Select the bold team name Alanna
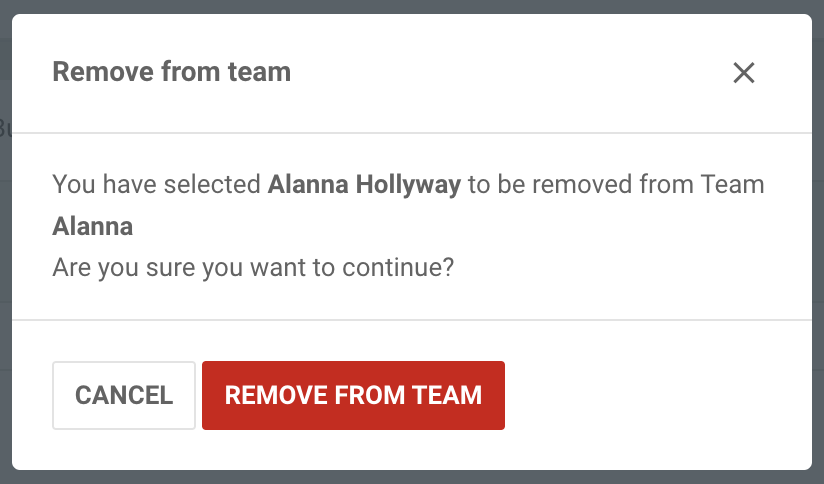This screenshot has width=824, height=484. coord(92,226)
